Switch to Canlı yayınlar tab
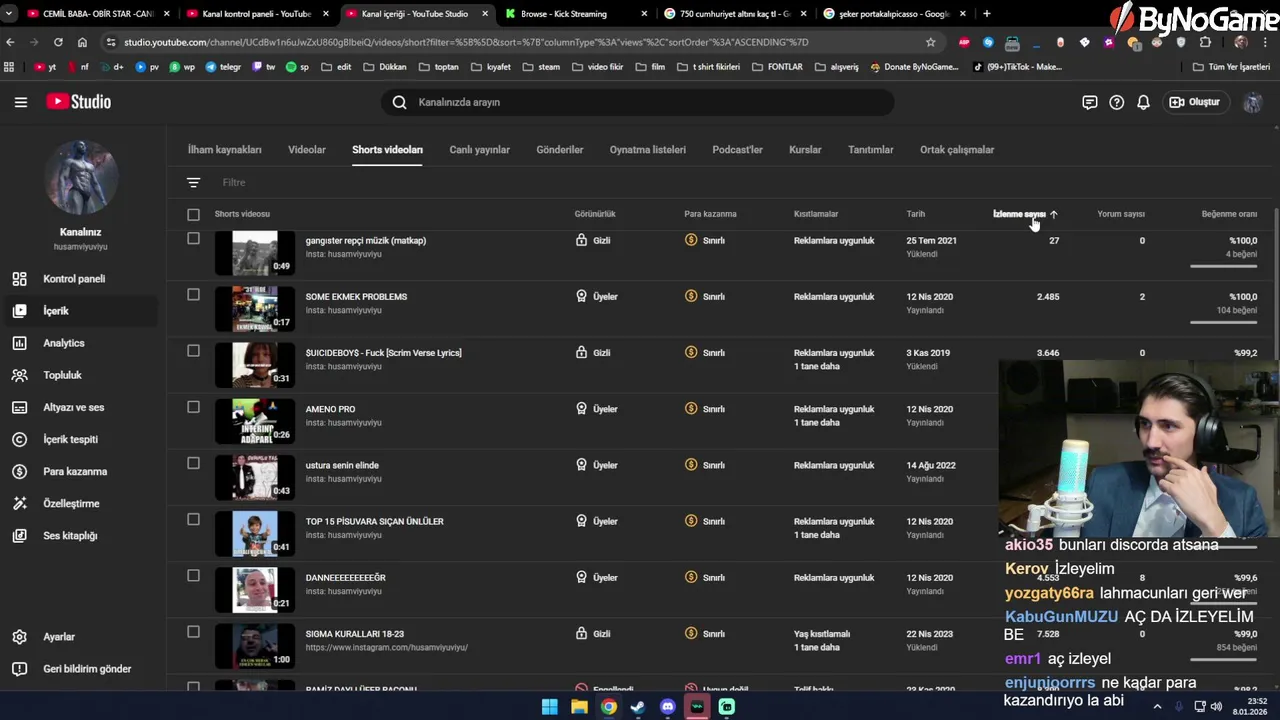Viewport: 1280px width, 720px height. coord(479,150)
